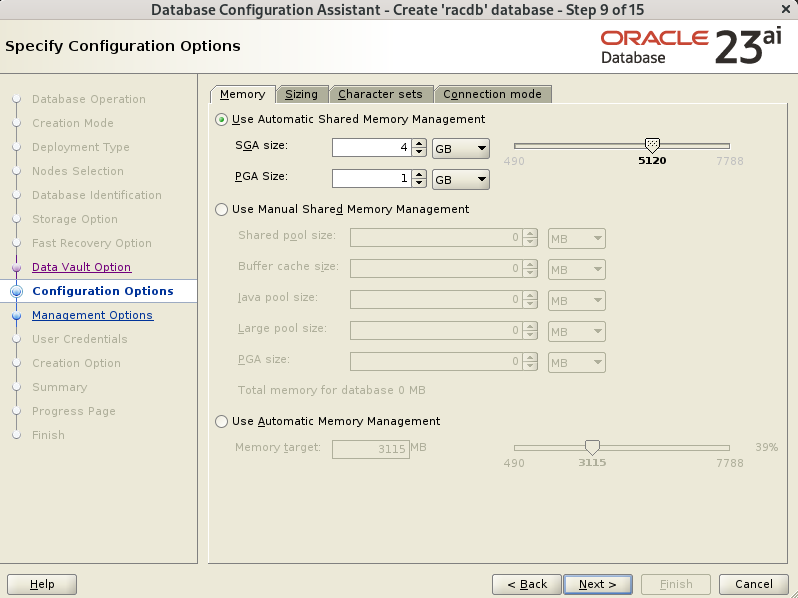The height and width of the screenshot is (598, 798).
Task: Increase PGA Size with up arrow
Action: 419,174
